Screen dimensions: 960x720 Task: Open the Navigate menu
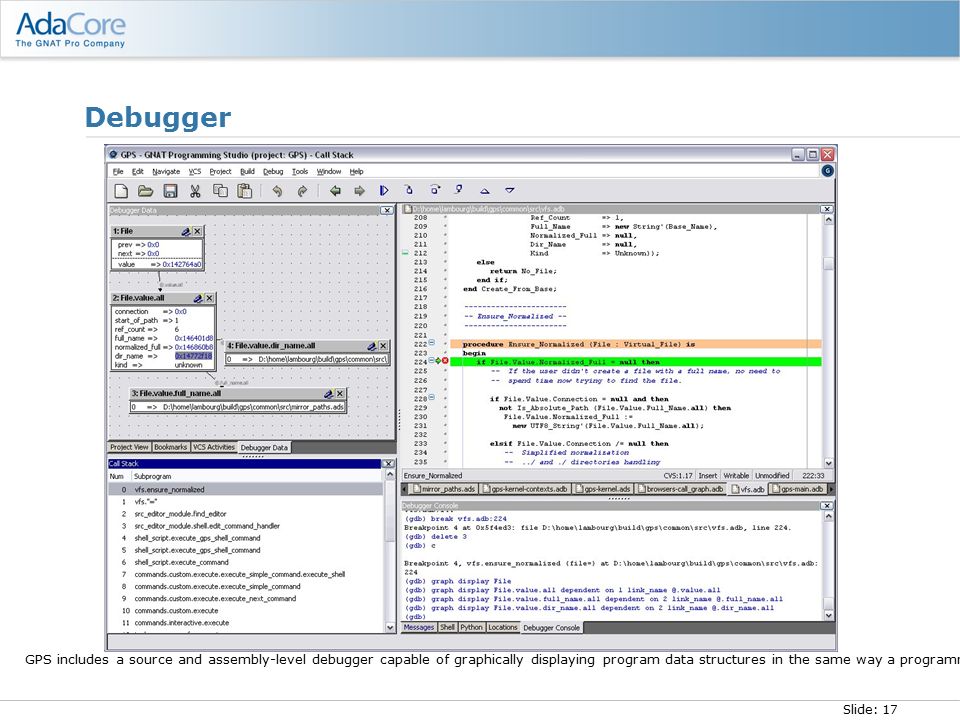(166, 171)
